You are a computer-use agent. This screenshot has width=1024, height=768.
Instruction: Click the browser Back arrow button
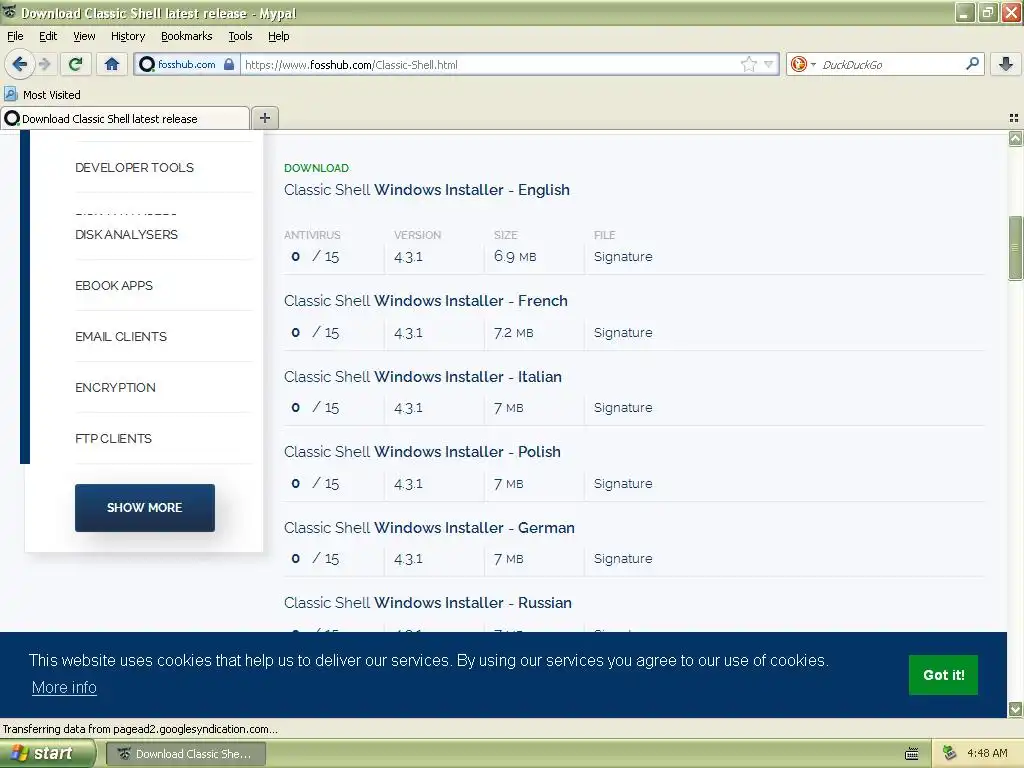19,64
